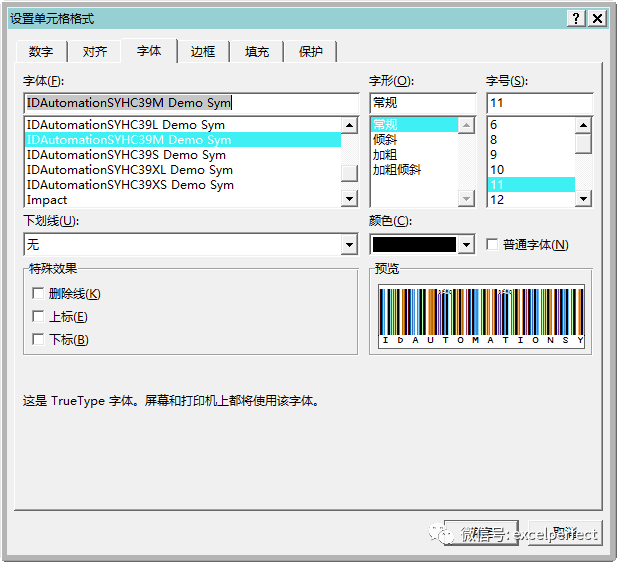Select 加粗 font style
The image size is (617, 562).
pyautogui.click(x=414, y=155)
